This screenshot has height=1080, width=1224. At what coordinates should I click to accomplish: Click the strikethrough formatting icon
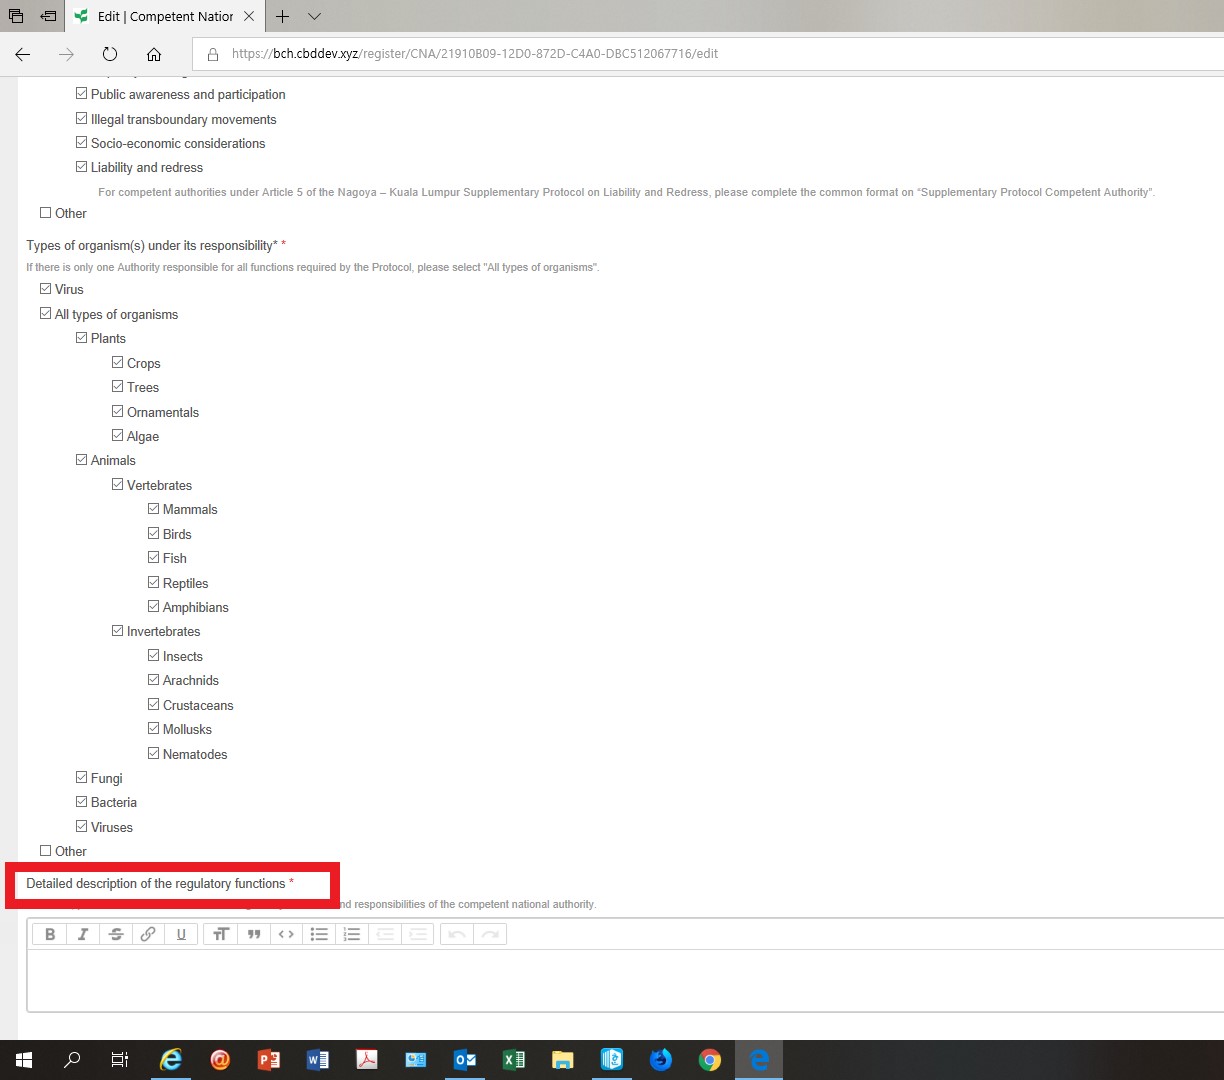[x=116, y=934]
